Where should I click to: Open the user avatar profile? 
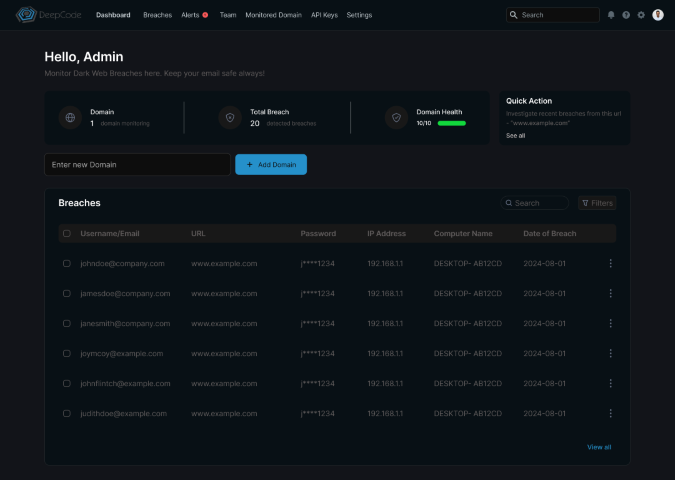[658, 15]
